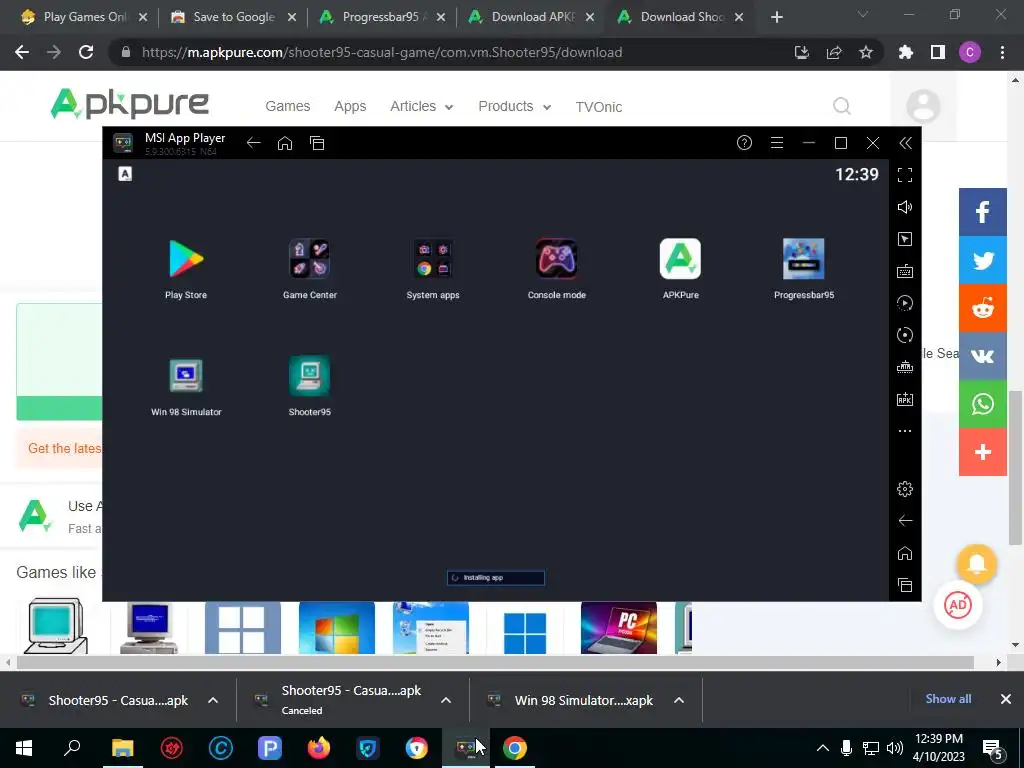Viewport: 1024px width, 768px height.
Task: Open App Player settings gear
Action: tap(904, 488)
